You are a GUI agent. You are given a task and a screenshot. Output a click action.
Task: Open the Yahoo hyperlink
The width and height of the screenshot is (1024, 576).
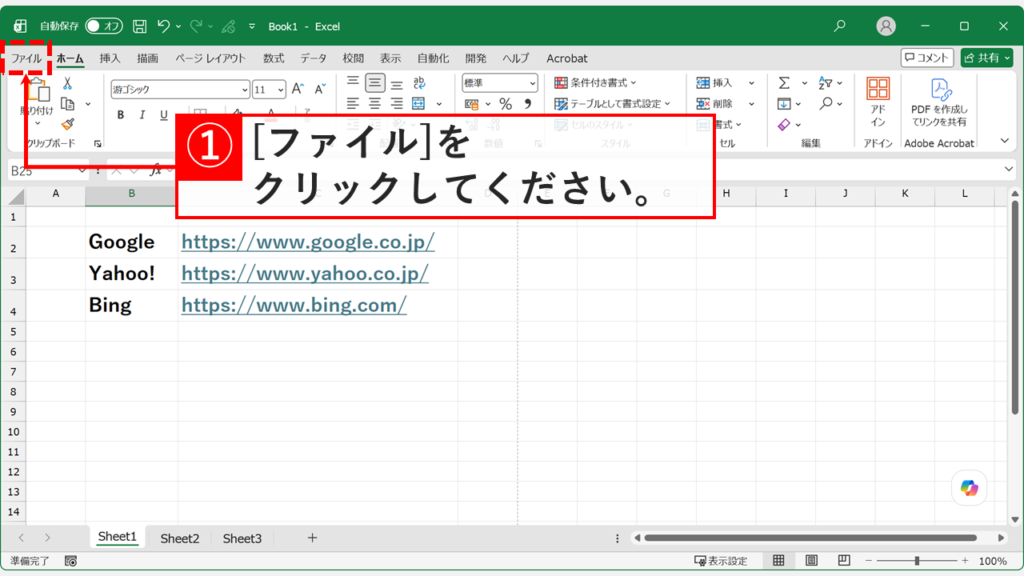point(305,273)
